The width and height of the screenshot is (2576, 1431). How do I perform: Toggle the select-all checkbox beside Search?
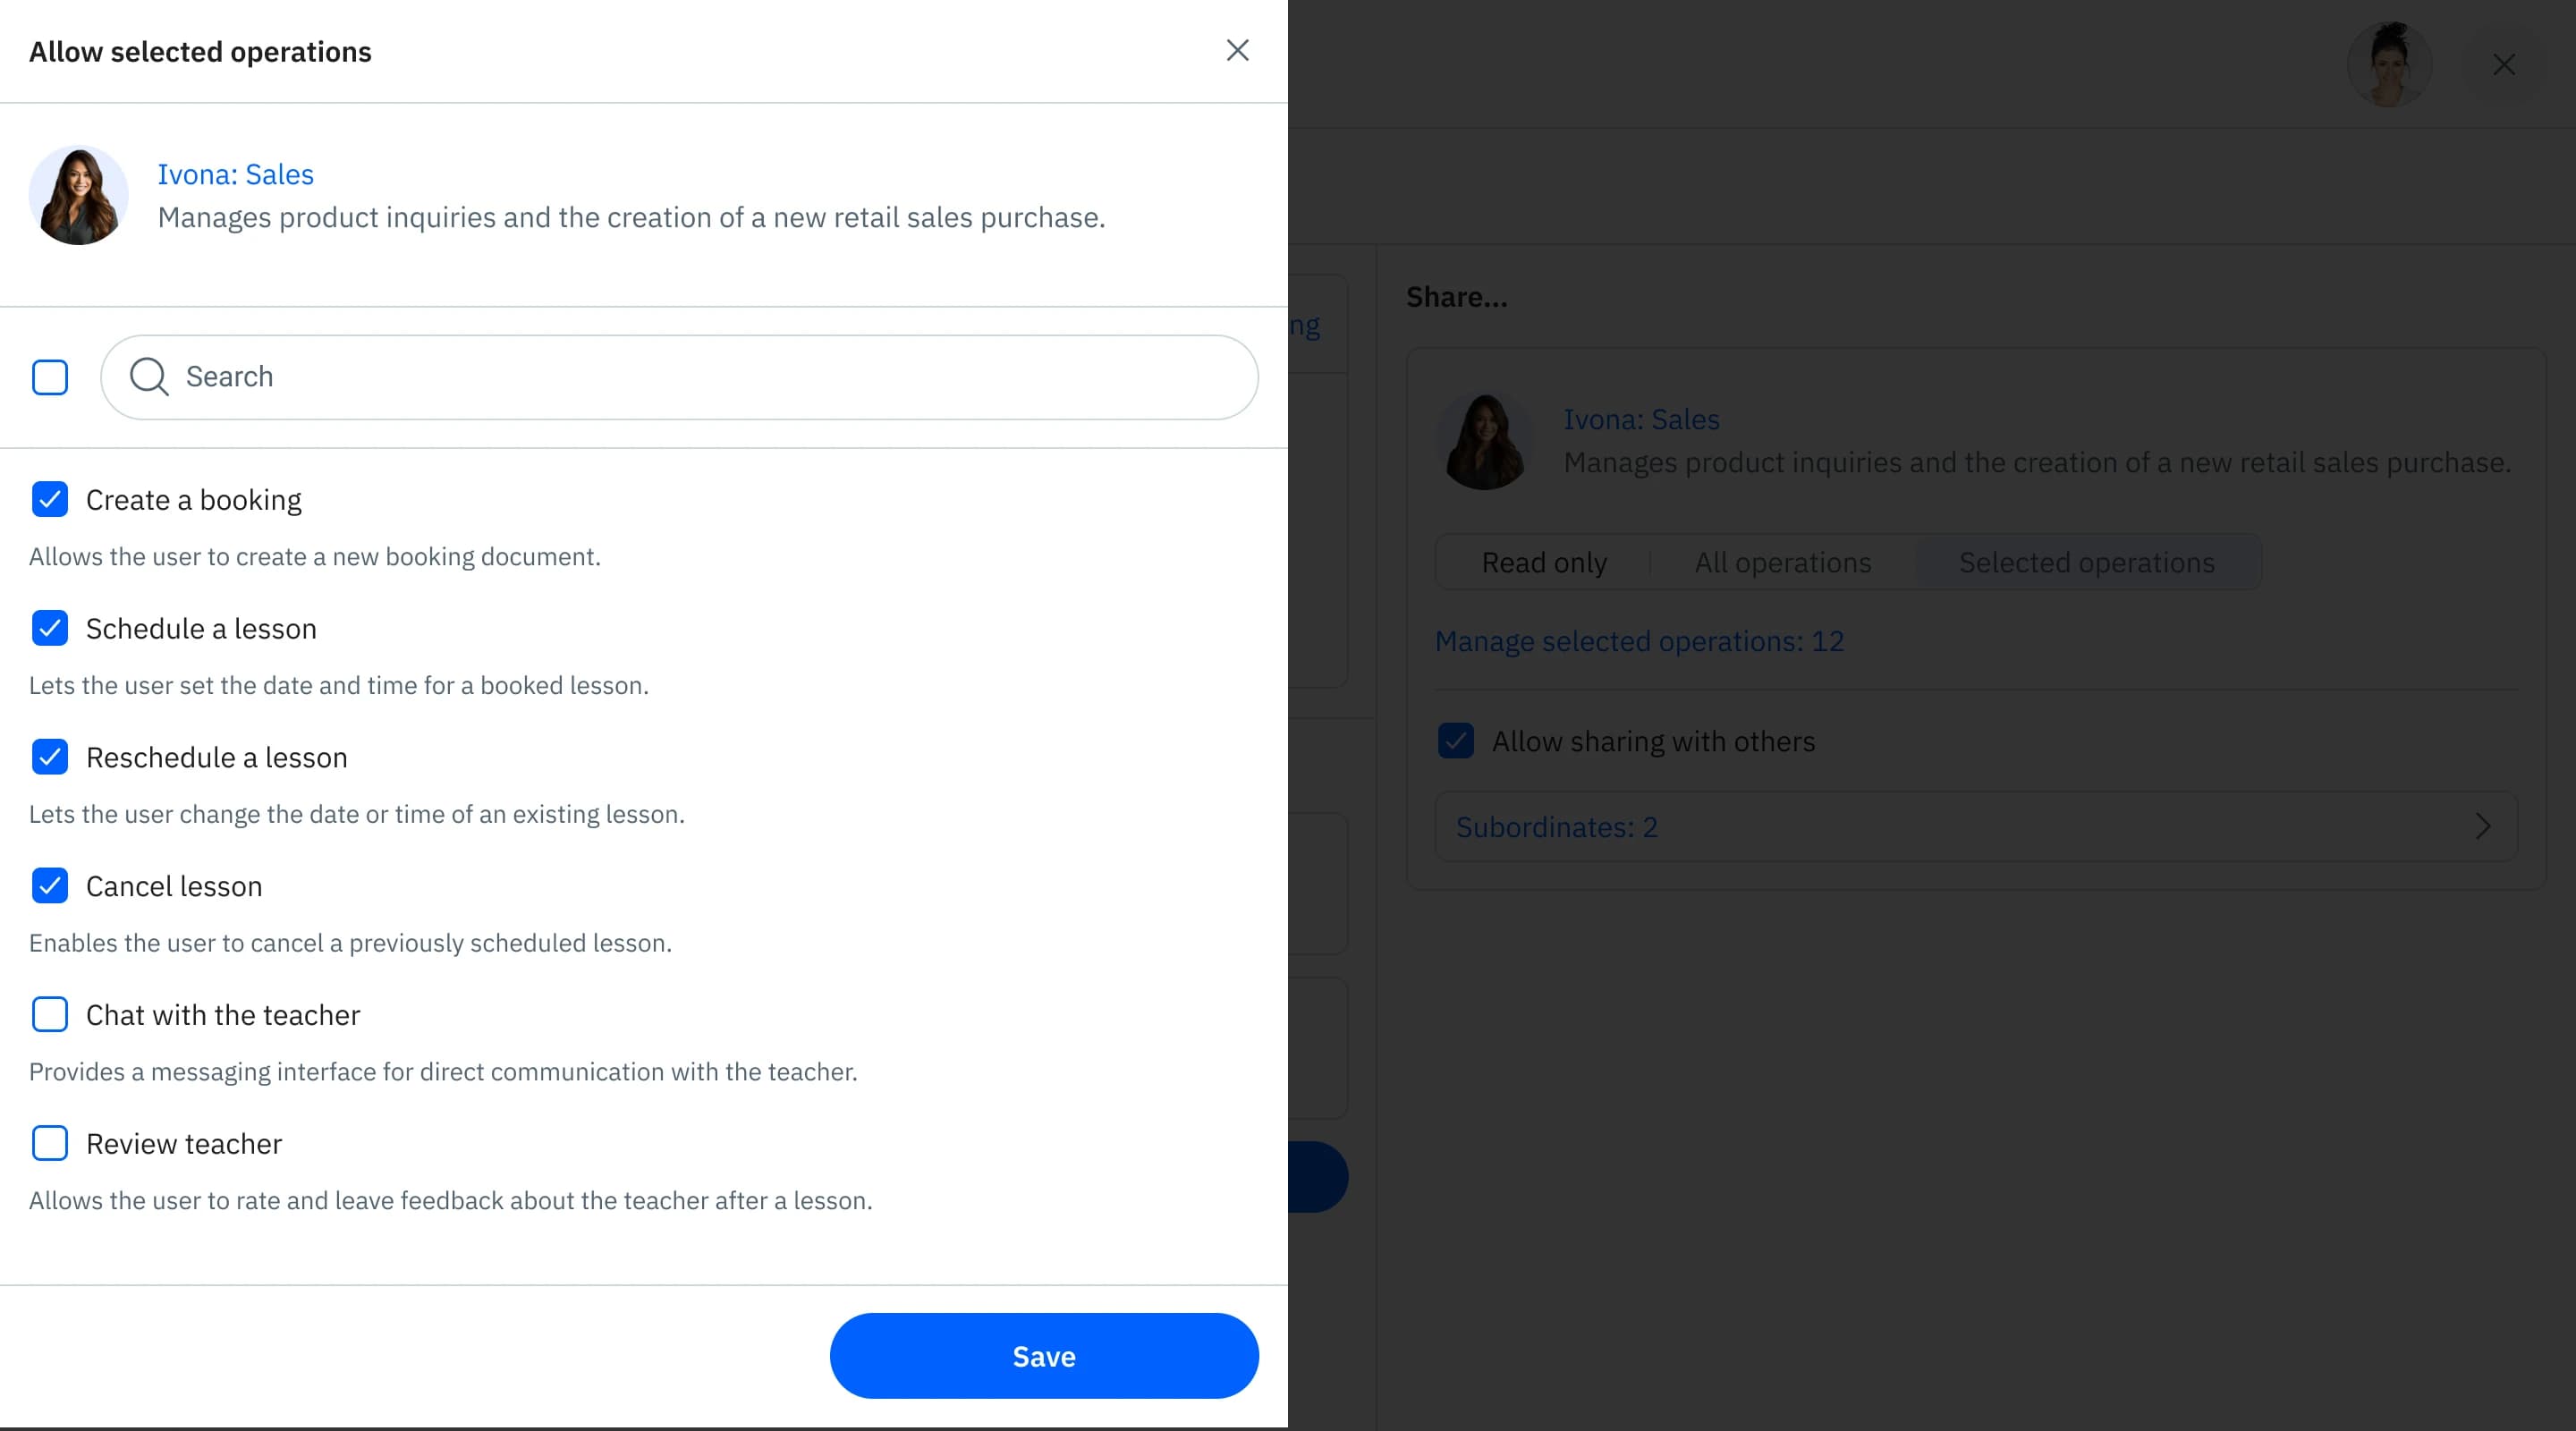point(50,377)
